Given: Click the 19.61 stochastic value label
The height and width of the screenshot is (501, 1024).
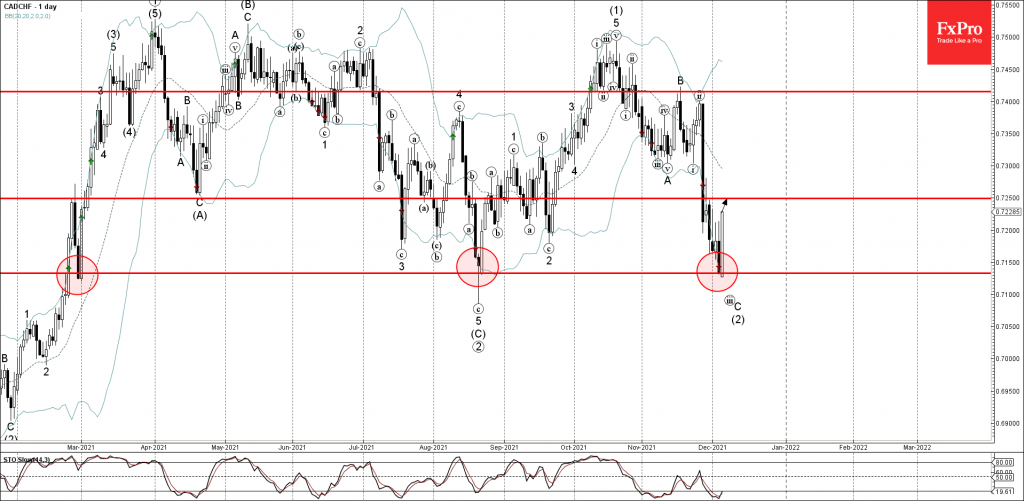Looking at the screenshot, I should 1006,493.
